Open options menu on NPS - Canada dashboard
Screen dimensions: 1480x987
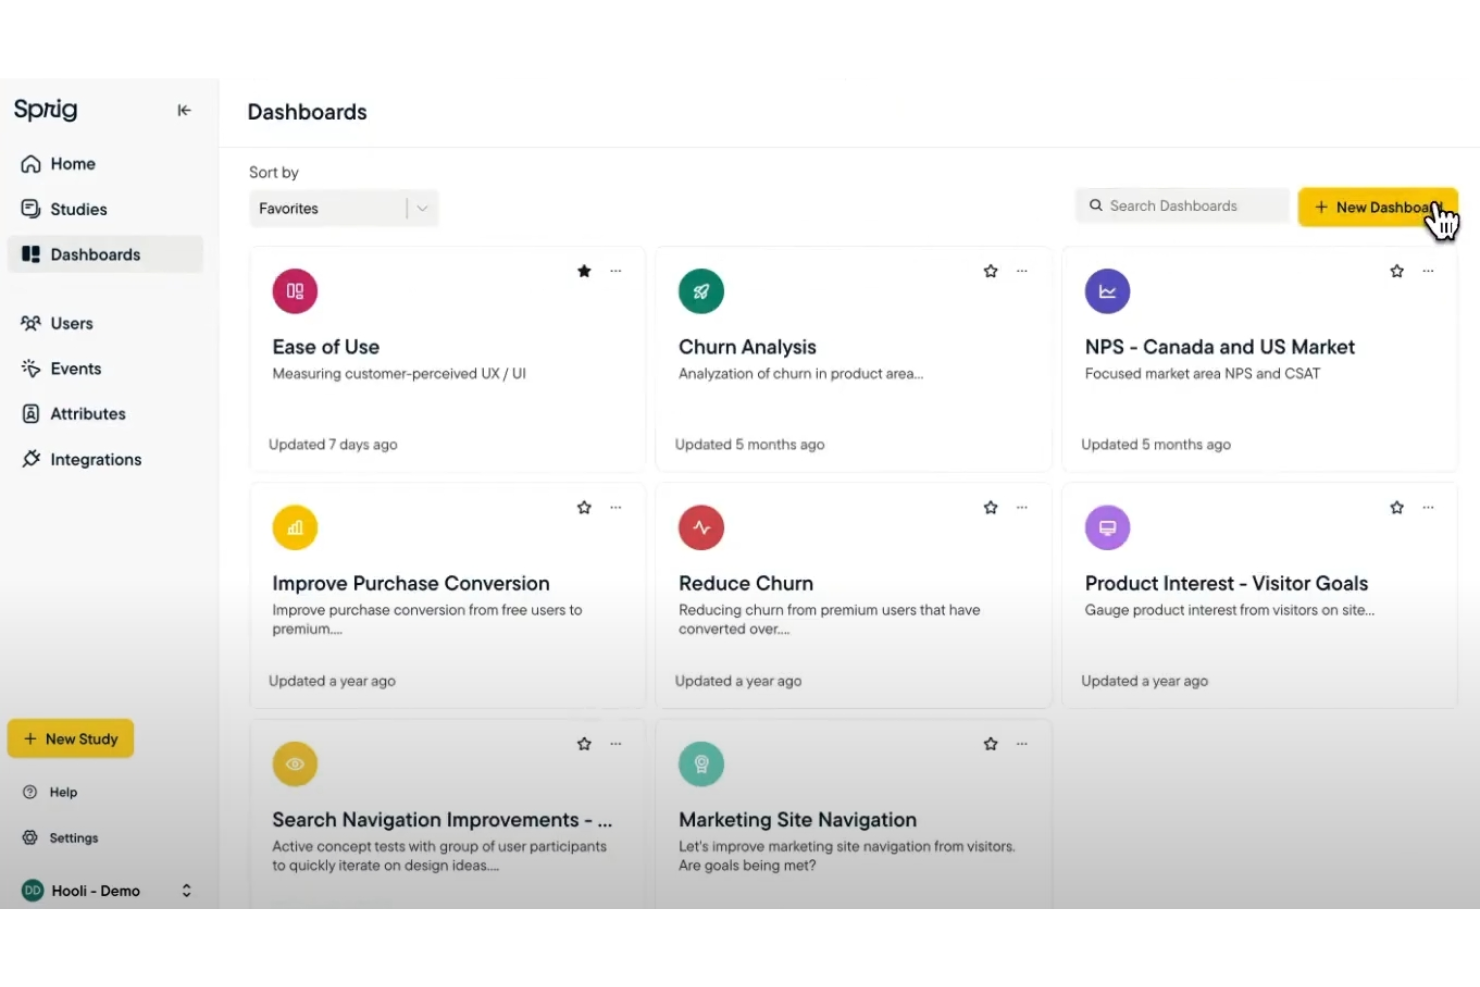click(1428, 270)
